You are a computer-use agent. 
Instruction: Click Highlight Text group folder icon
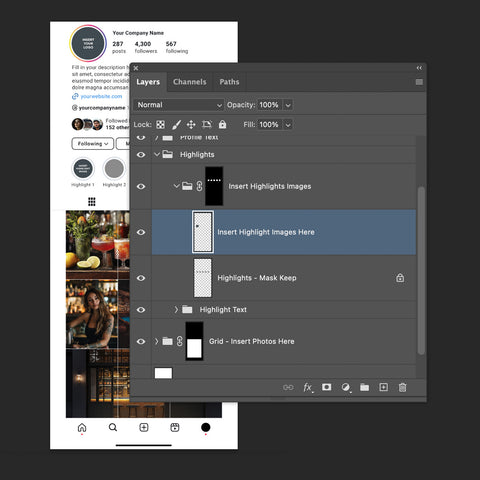pos(187,309)
